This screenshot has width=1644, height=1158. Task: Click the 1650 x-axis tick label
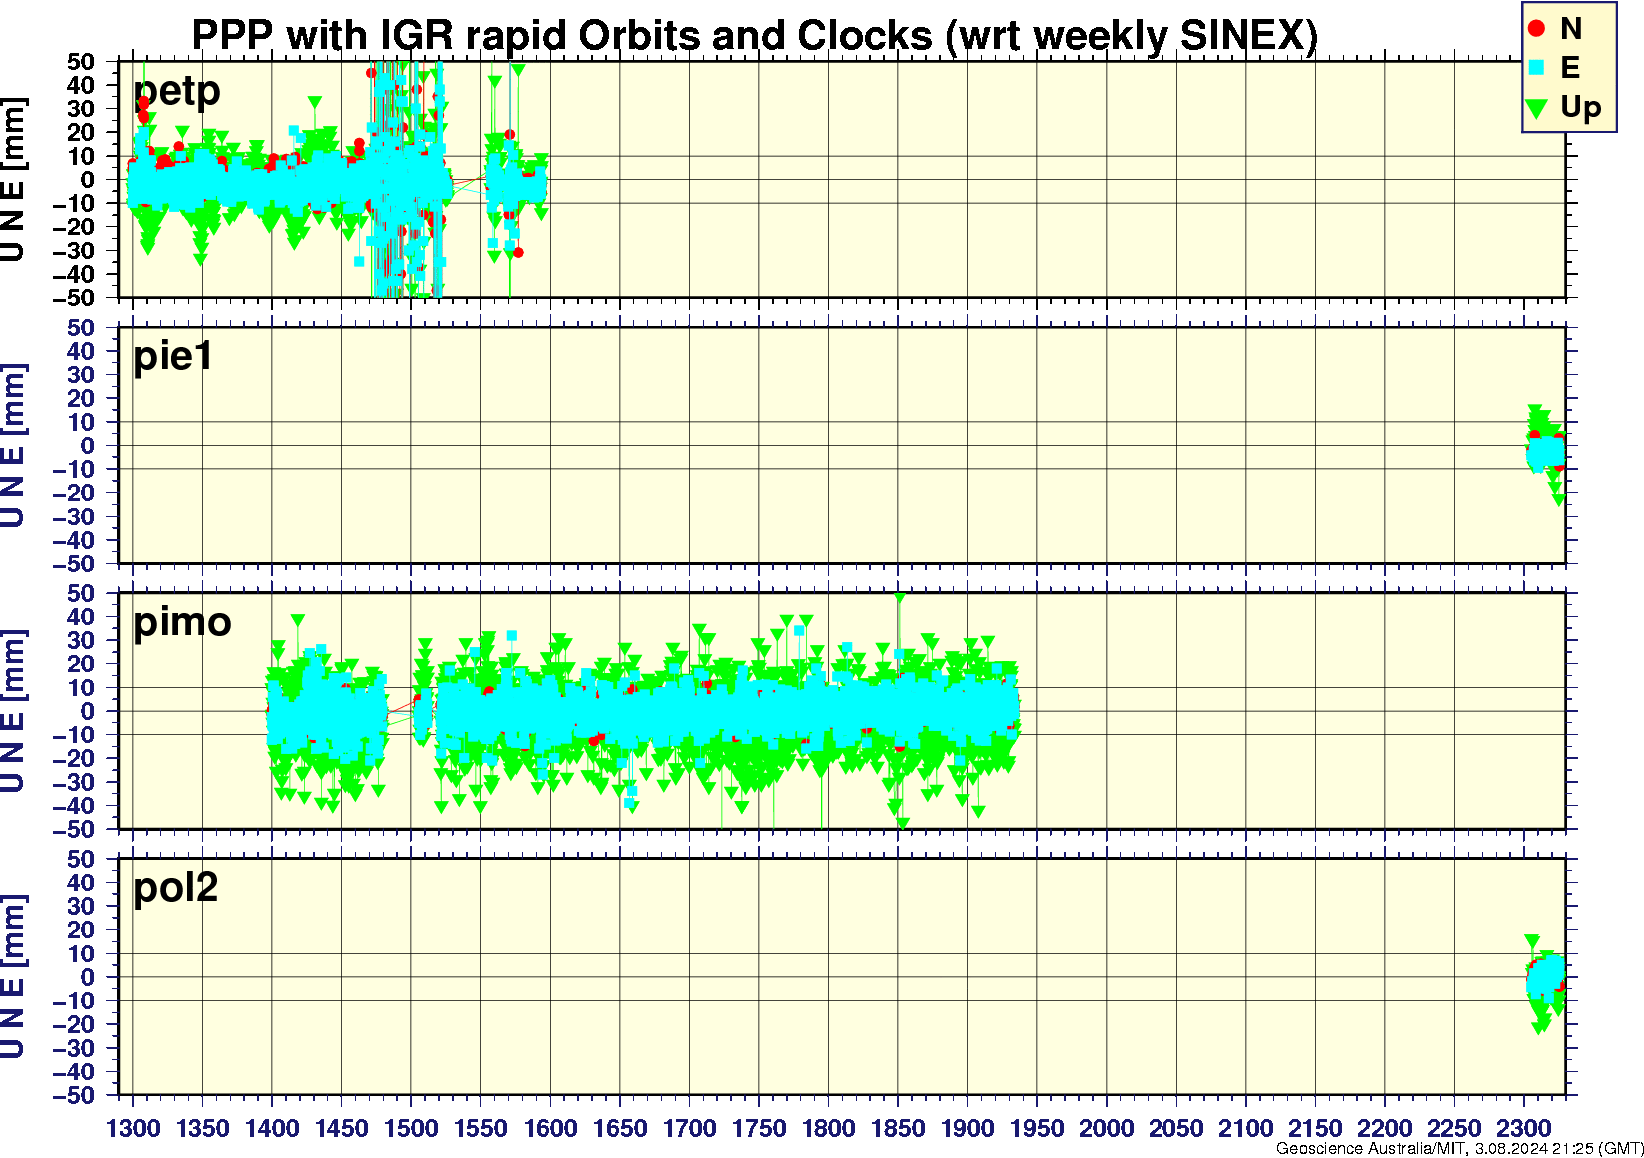click(620, 1128)
